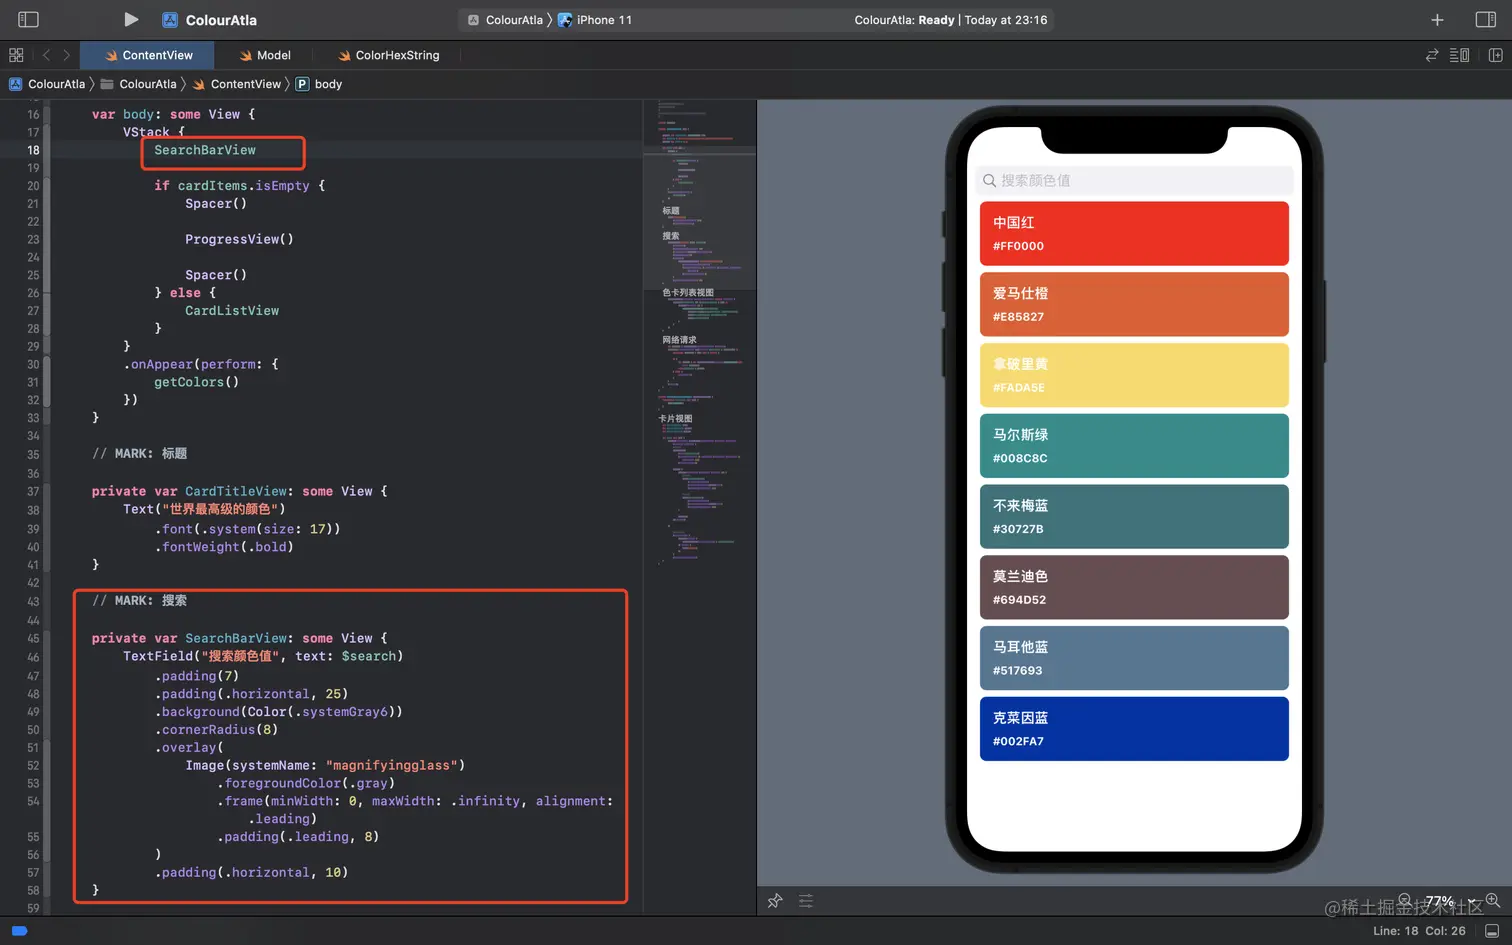
Task: Choose iPhone 11 run destination
Action: 595,20
